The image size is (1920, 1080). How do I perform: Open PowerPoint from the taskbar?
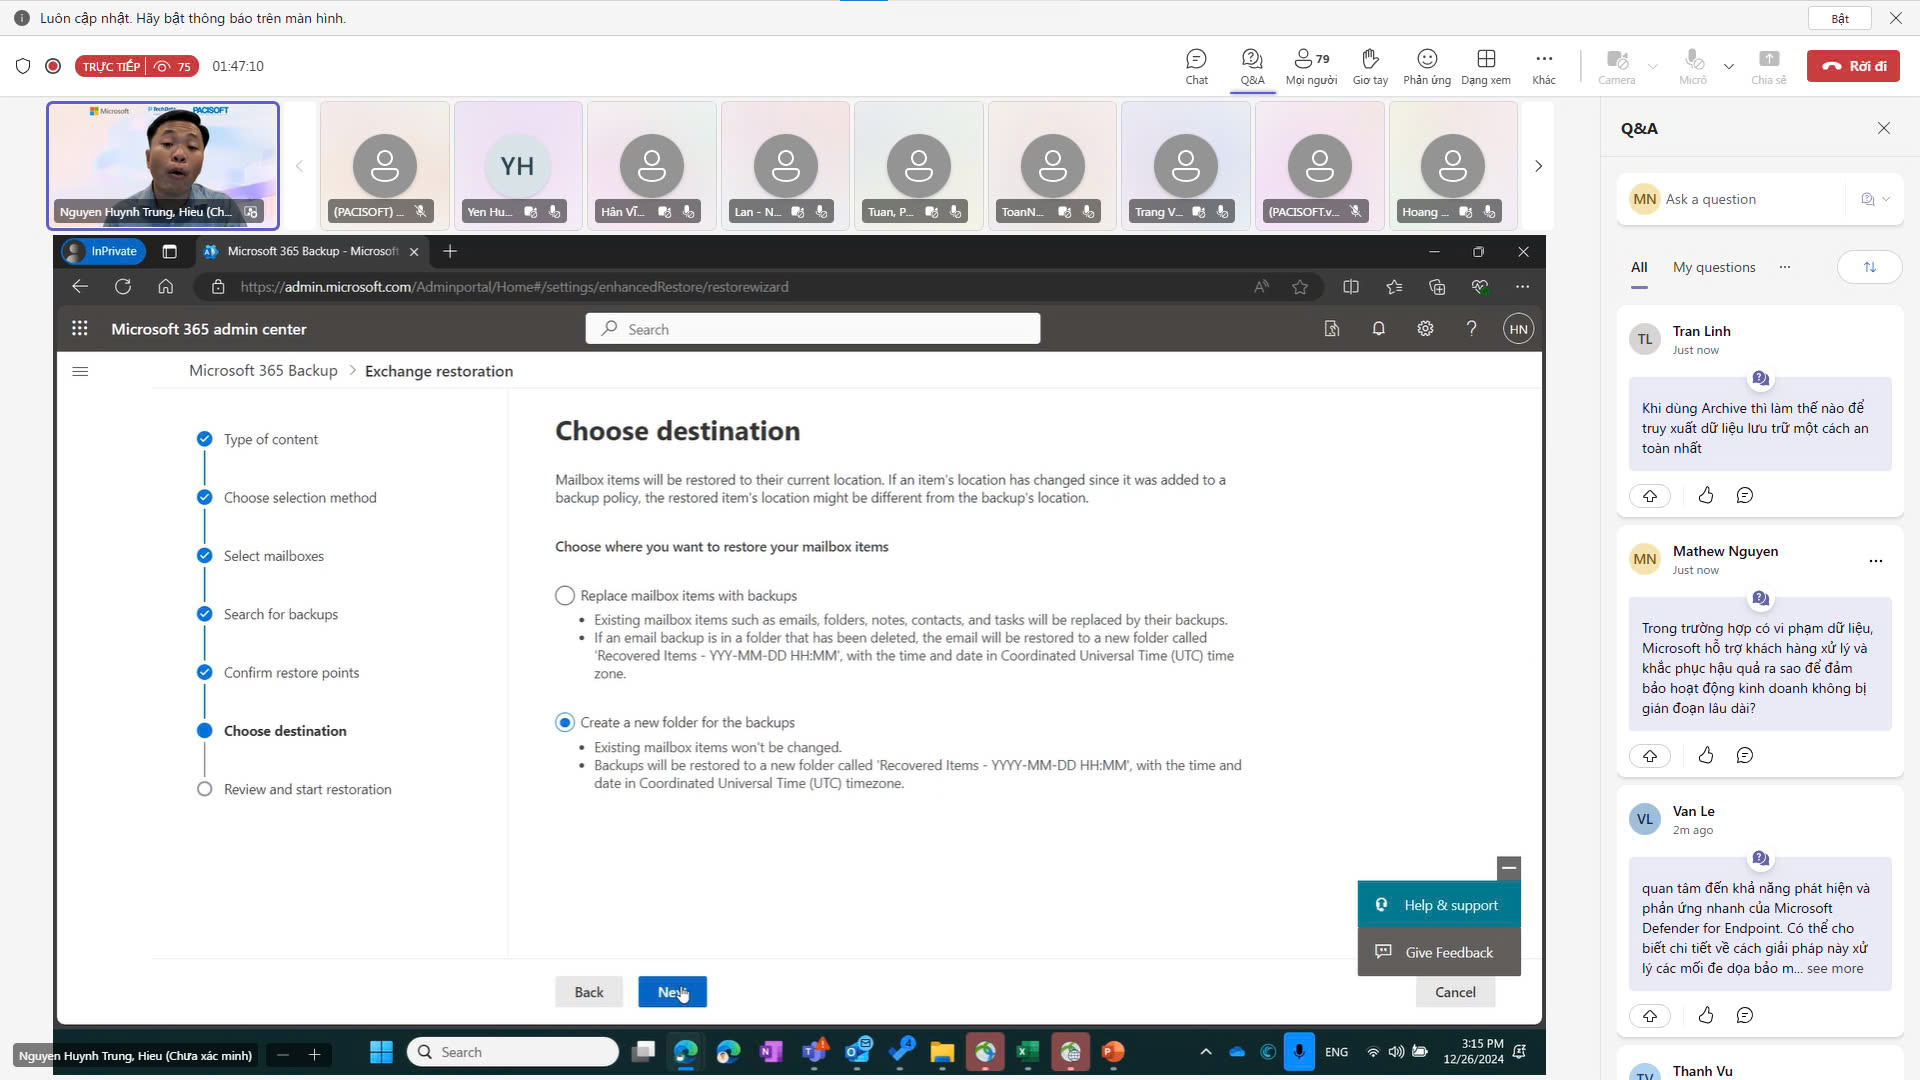[1113, 1052]
